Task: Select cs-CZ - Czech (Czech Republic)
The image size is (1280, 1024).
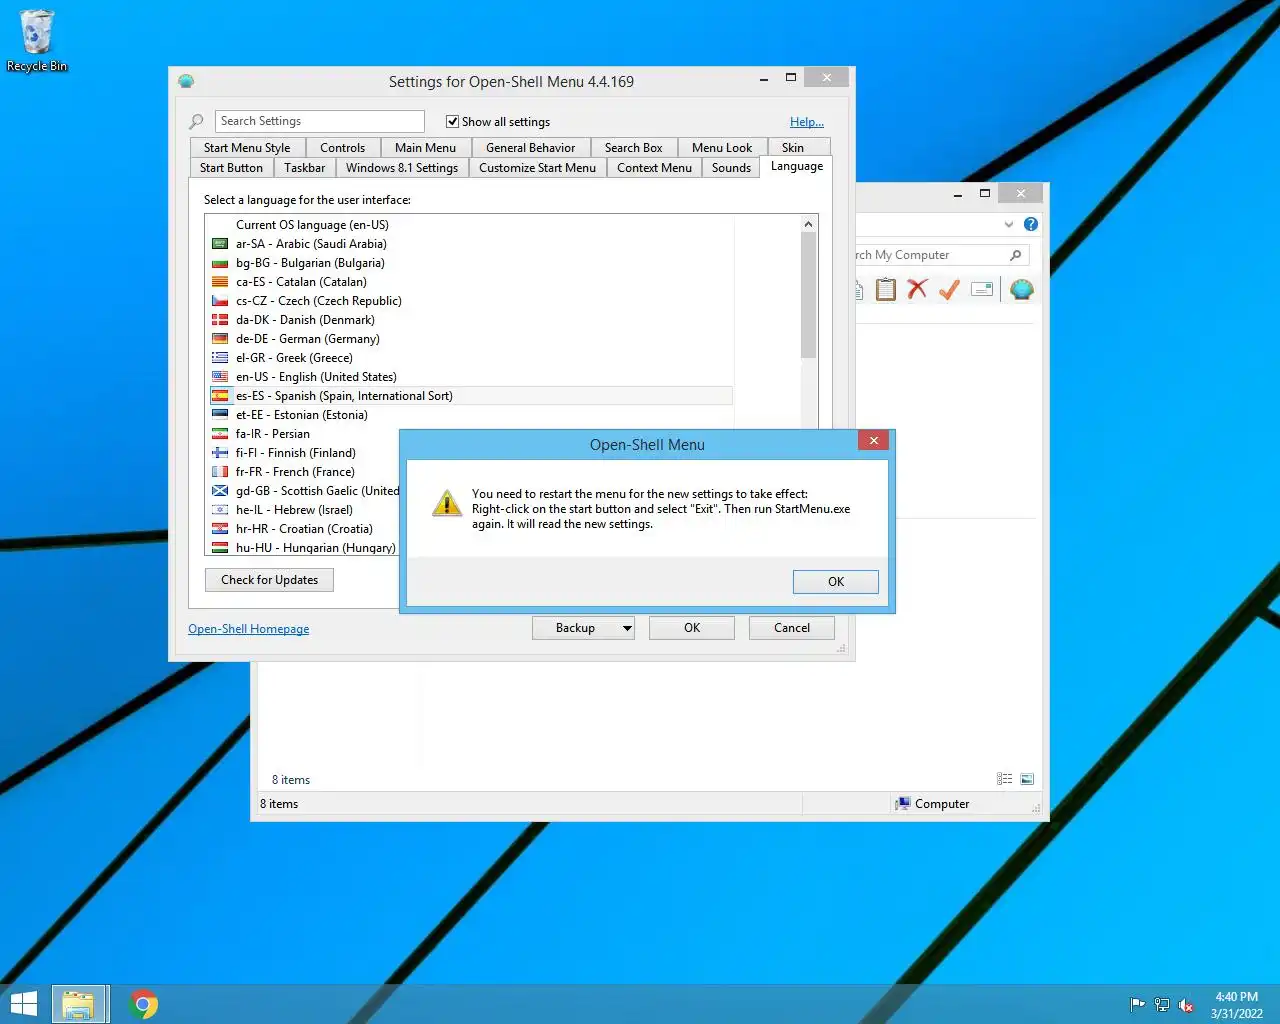Action: 318,301
